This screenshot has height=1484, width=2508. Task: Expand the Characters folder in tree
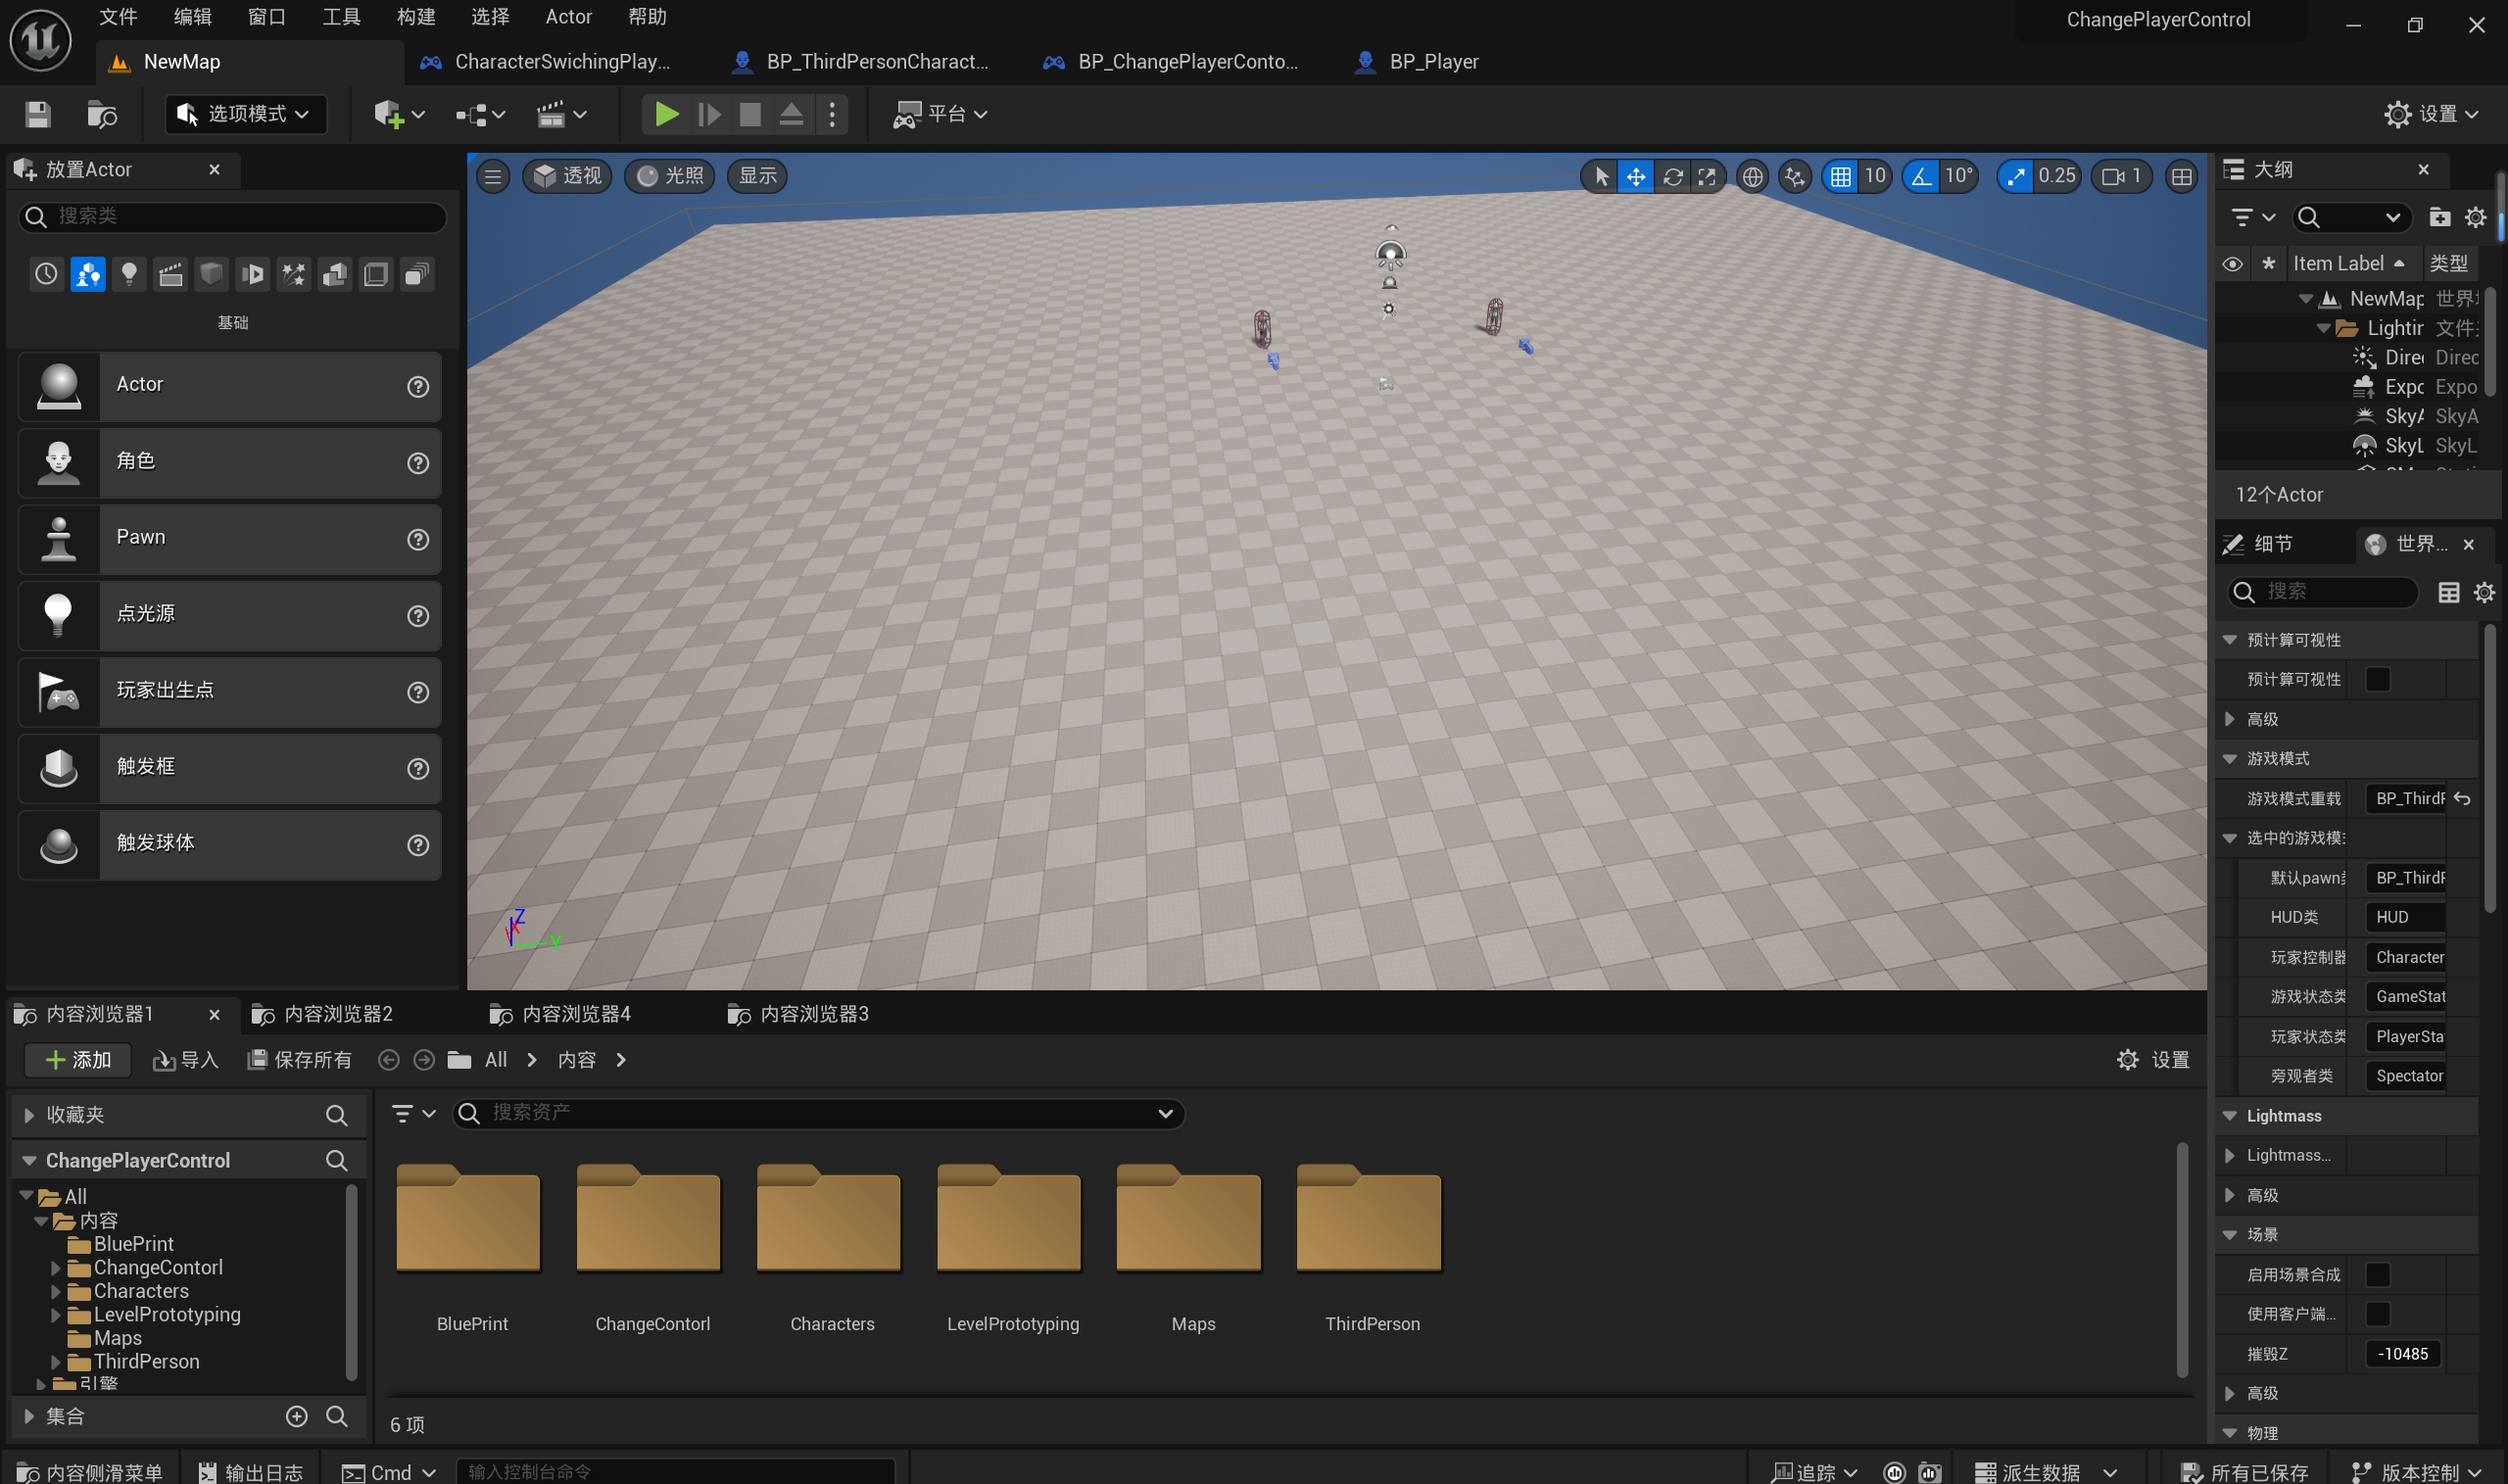pos(56,1290)
